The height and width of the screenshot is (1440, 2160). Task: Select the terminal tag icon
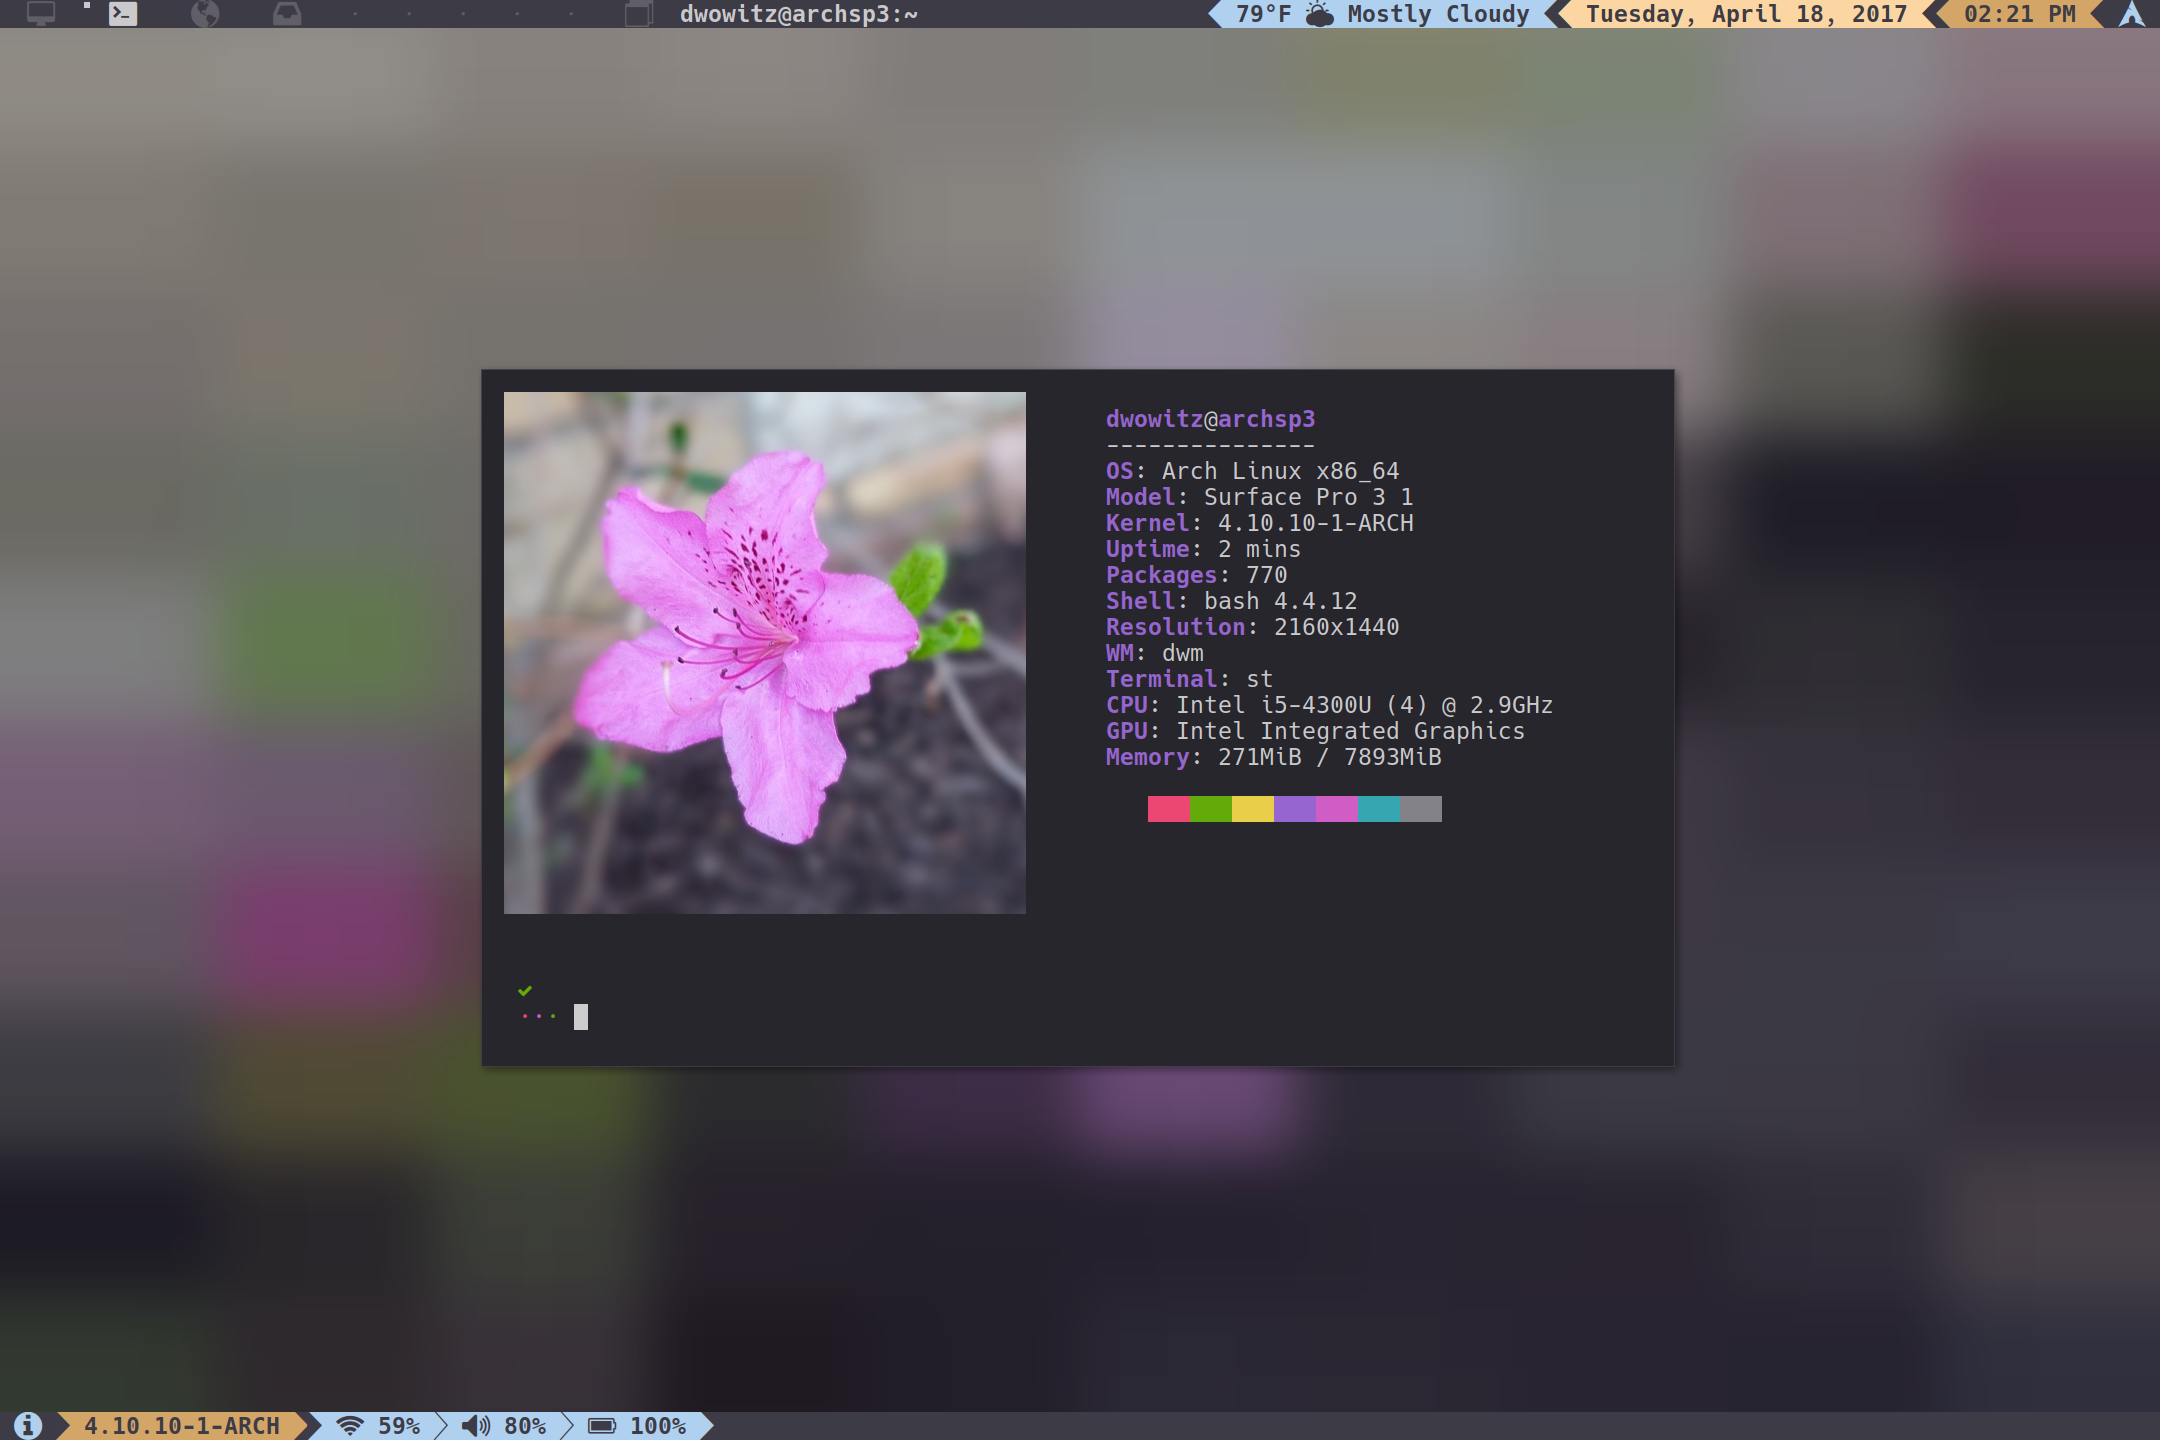tap(123, 14)
